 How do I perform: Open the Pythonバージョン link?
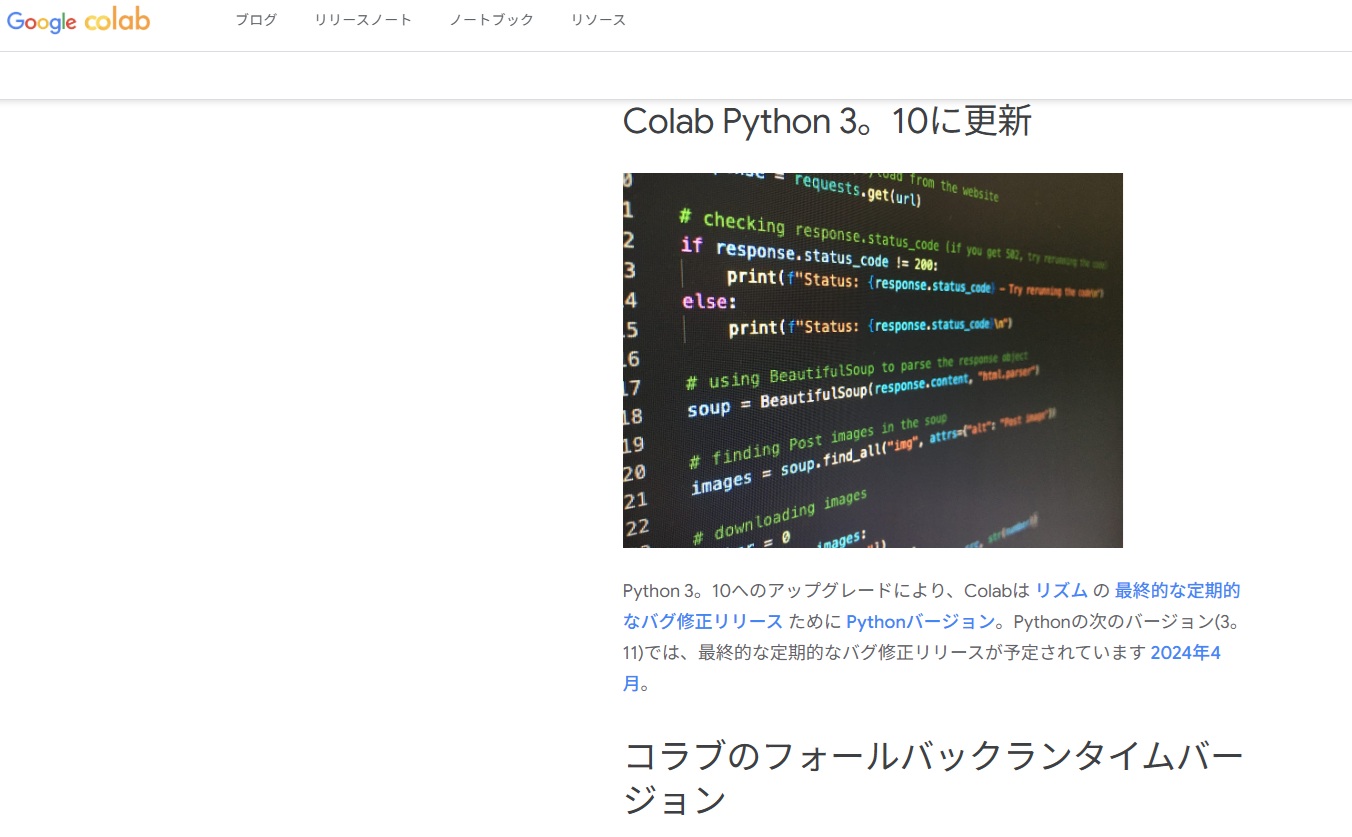[x=920, y=622]
